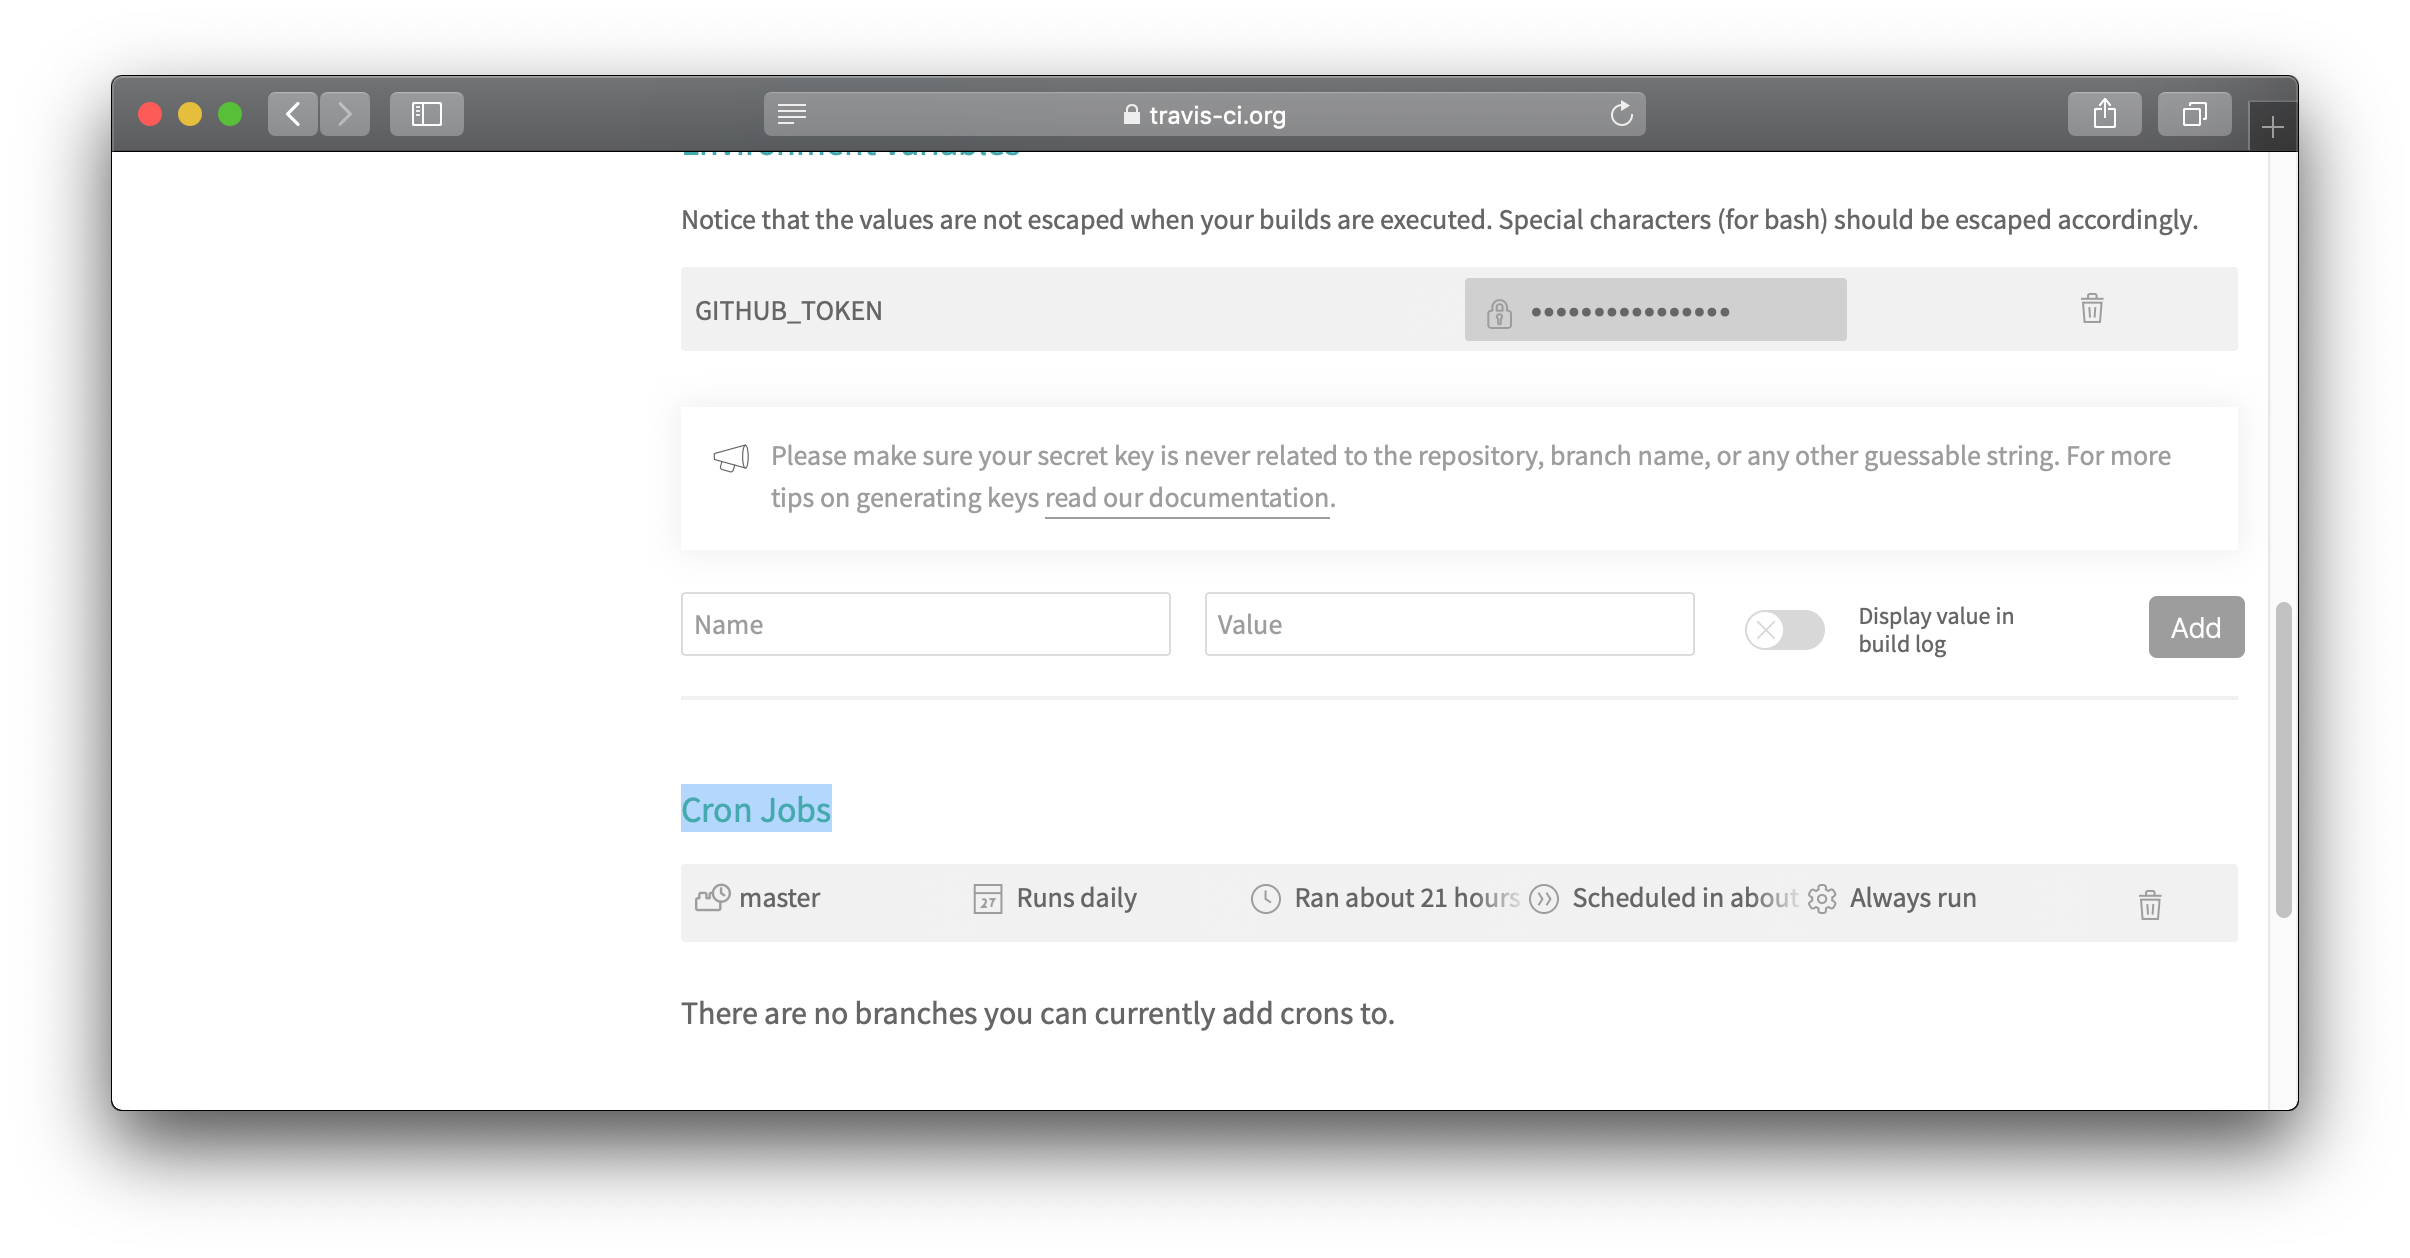The height and width of the screenshot is (1258, 2410).
Task: Focus the Name input field
Action: (925, 624)
